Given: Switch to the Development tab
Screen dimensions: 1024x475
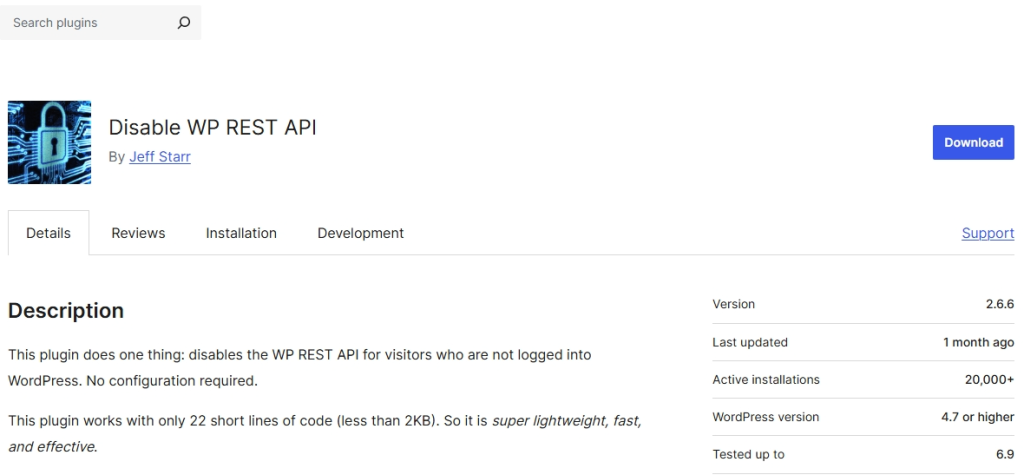Looking at the screenshot, I should [360, 233].
